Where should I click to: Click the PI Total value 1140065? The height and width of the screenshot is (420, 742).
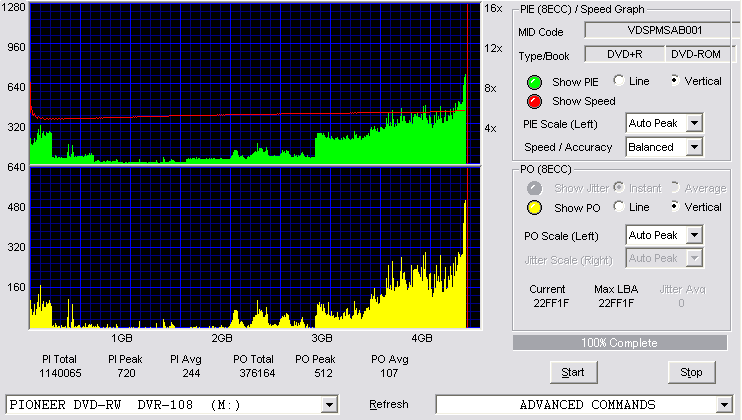click(60, 373)
